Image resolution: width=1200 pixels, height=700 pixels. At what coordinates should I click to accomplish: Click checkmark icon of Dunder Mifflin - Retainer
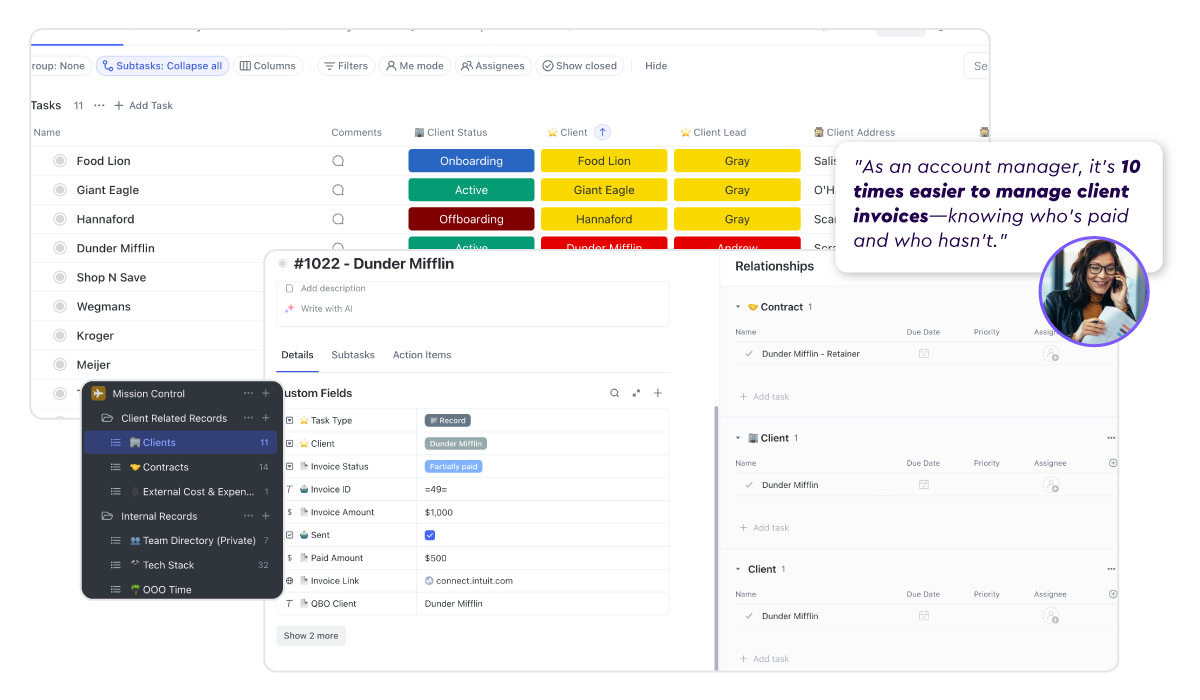[749, 354]
